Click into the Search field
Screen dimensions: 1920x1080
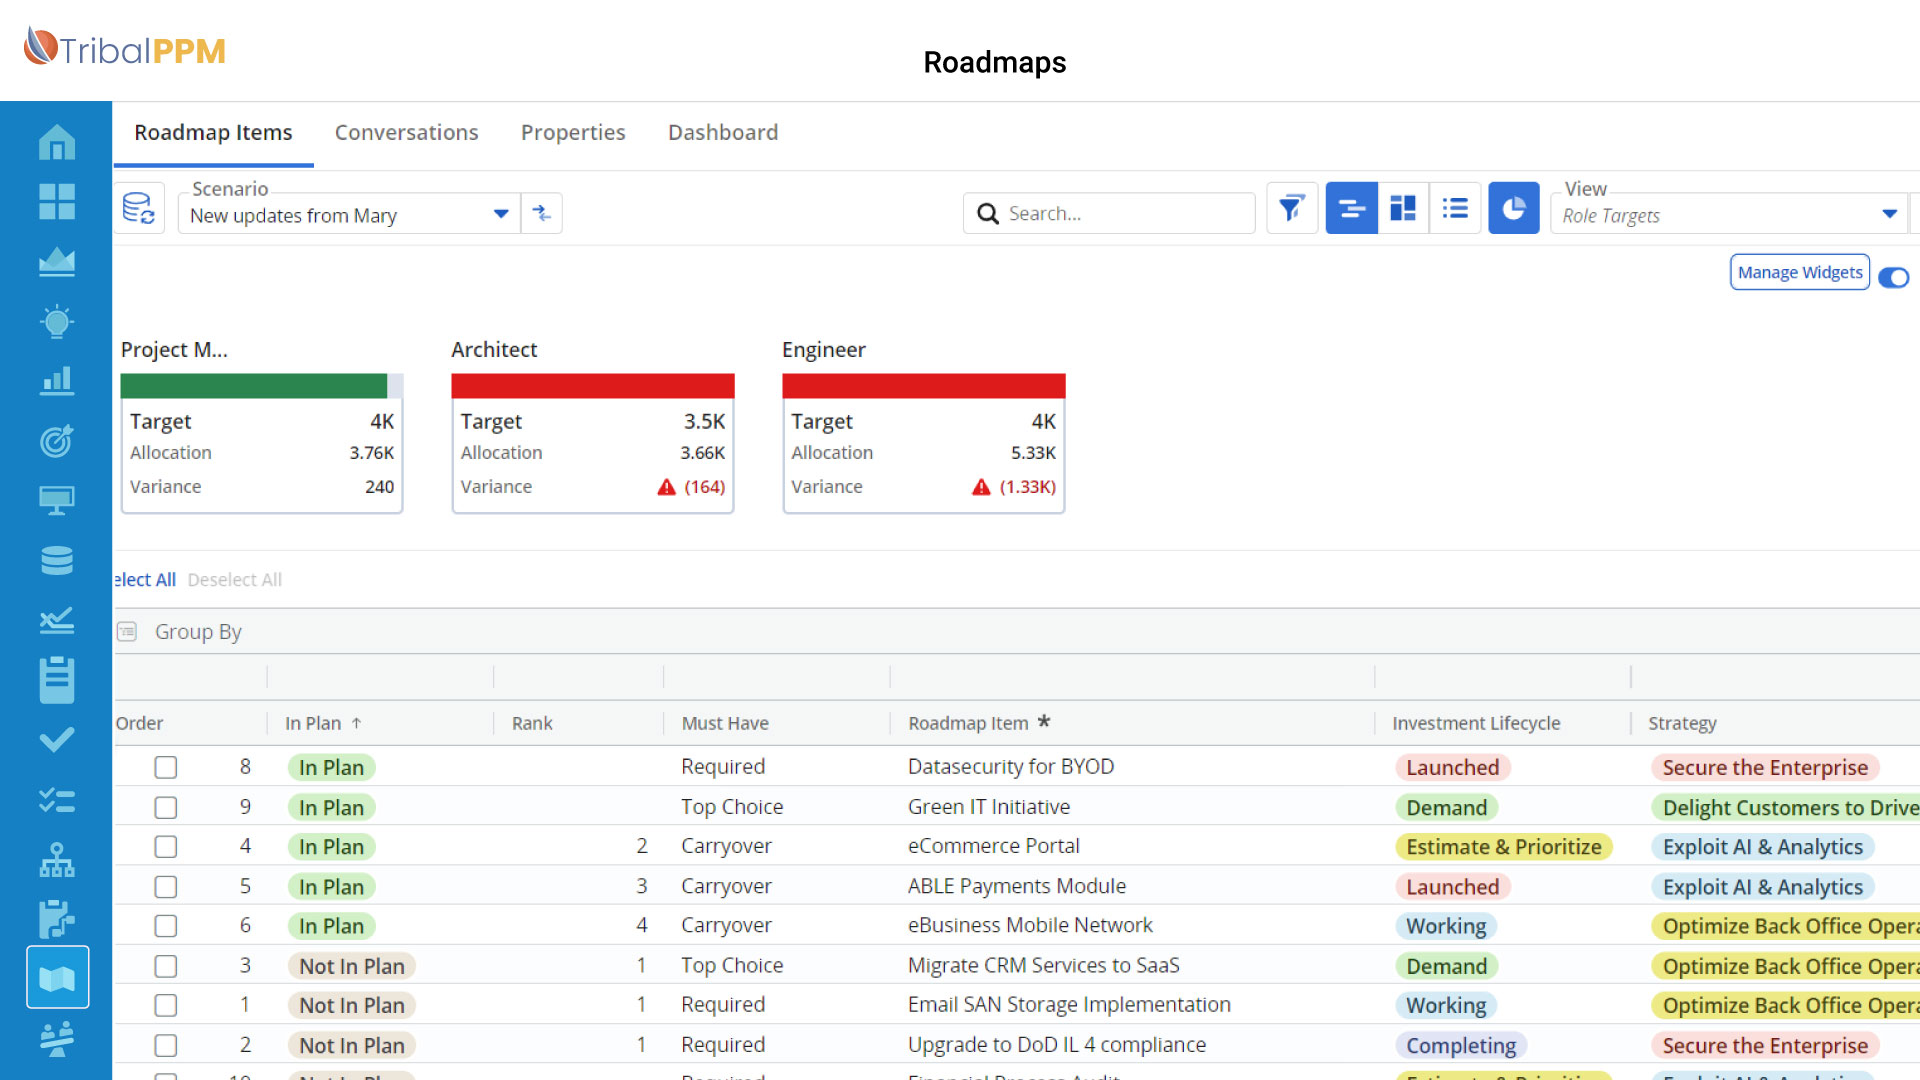[1109, 213]
